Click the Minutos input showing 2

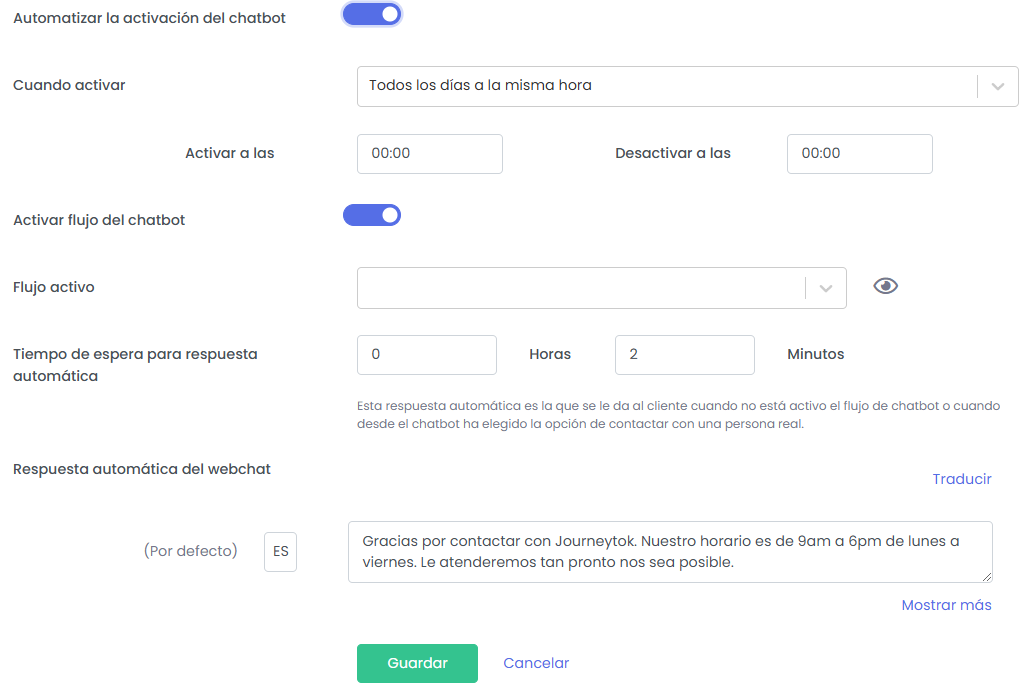pyautogui.click(x=684, y=355)
